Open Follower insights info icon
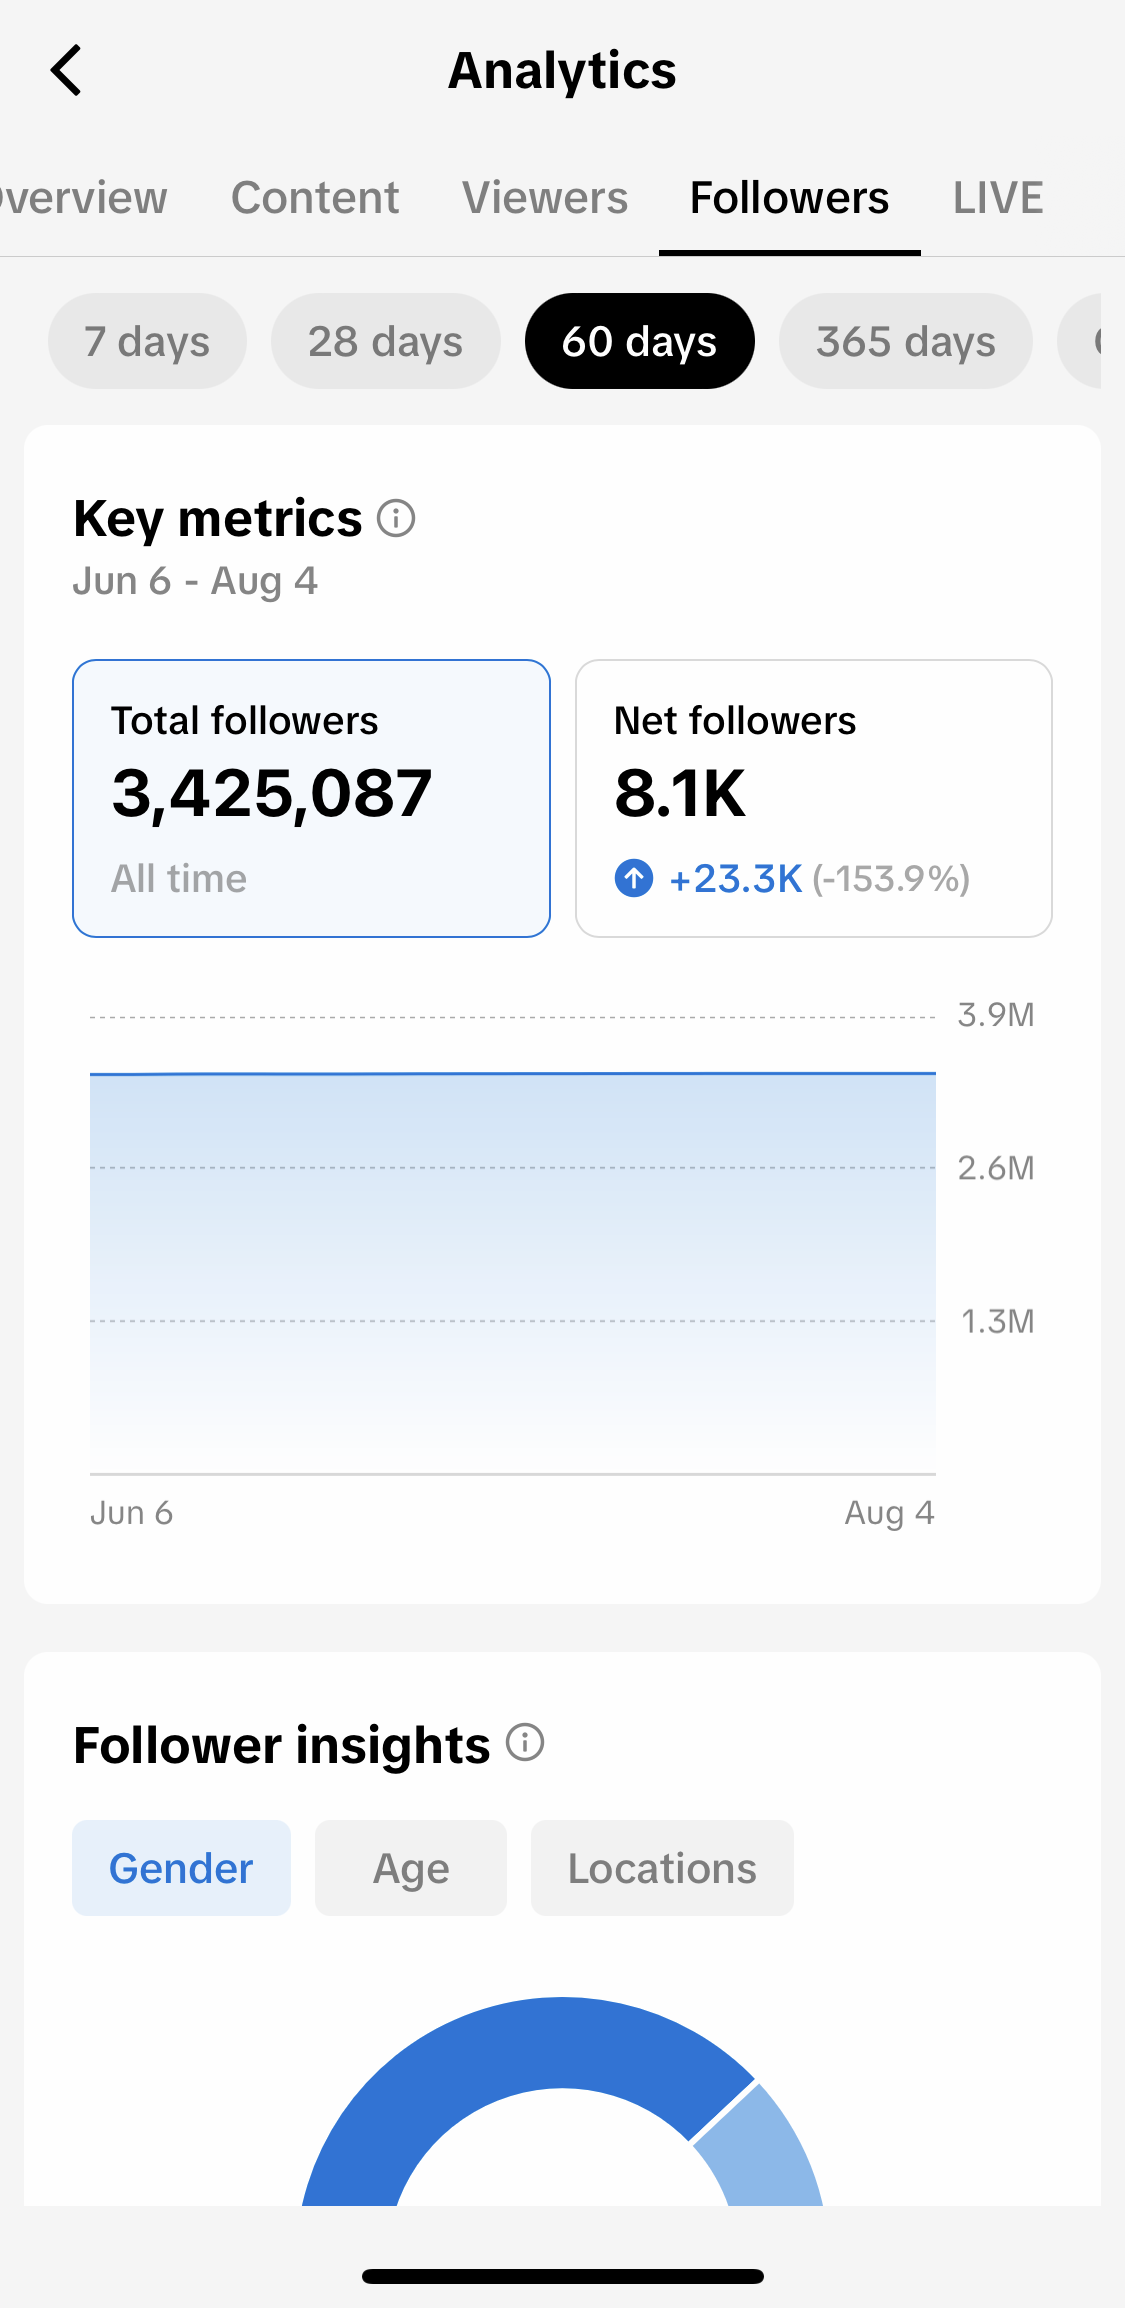Viewport: 1125px width, 2308px height. coord(525,1742)
